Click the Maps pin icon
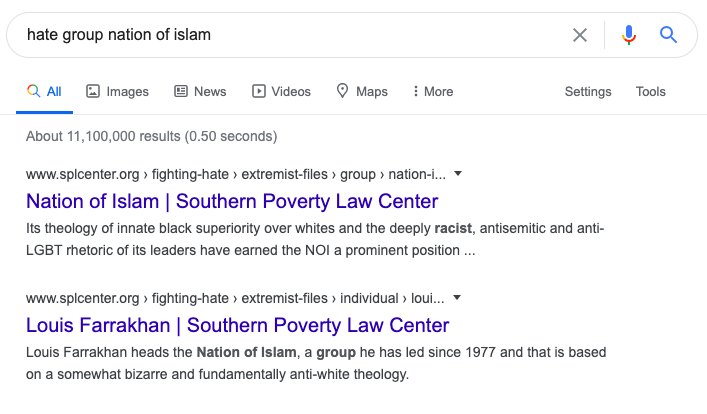The width and height of the screenshot is (707, 414). tap(343, 91)
